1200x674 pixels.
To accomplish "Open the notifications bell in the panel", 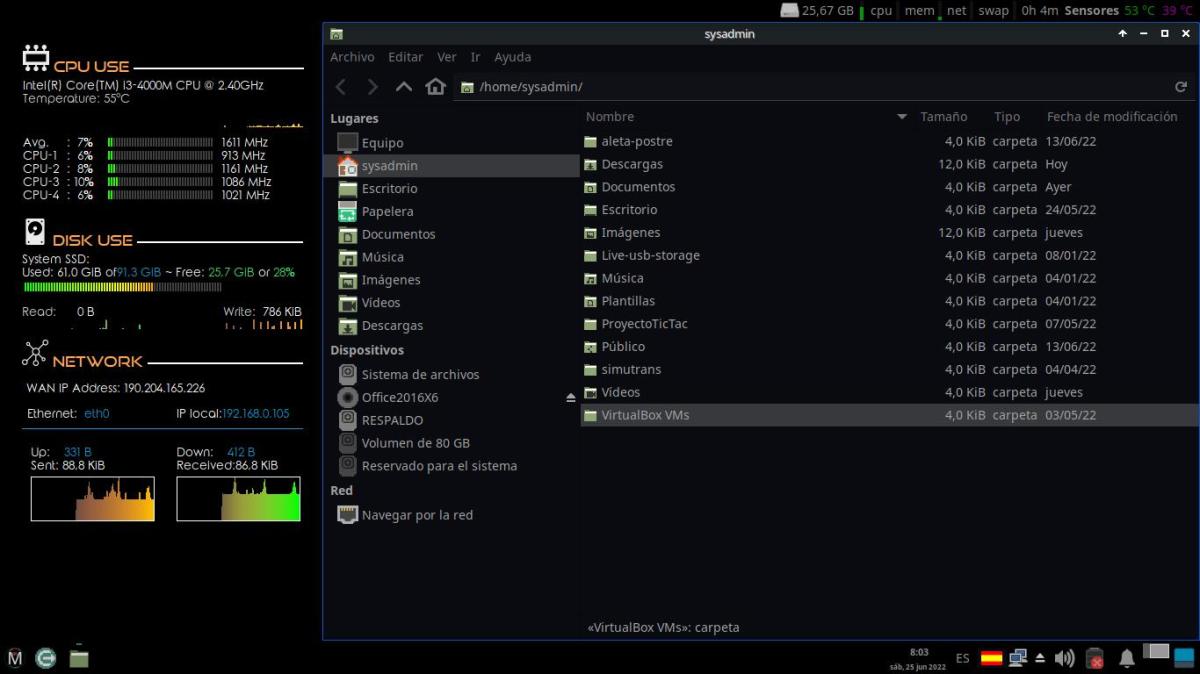I will (x=1126, y=658).
